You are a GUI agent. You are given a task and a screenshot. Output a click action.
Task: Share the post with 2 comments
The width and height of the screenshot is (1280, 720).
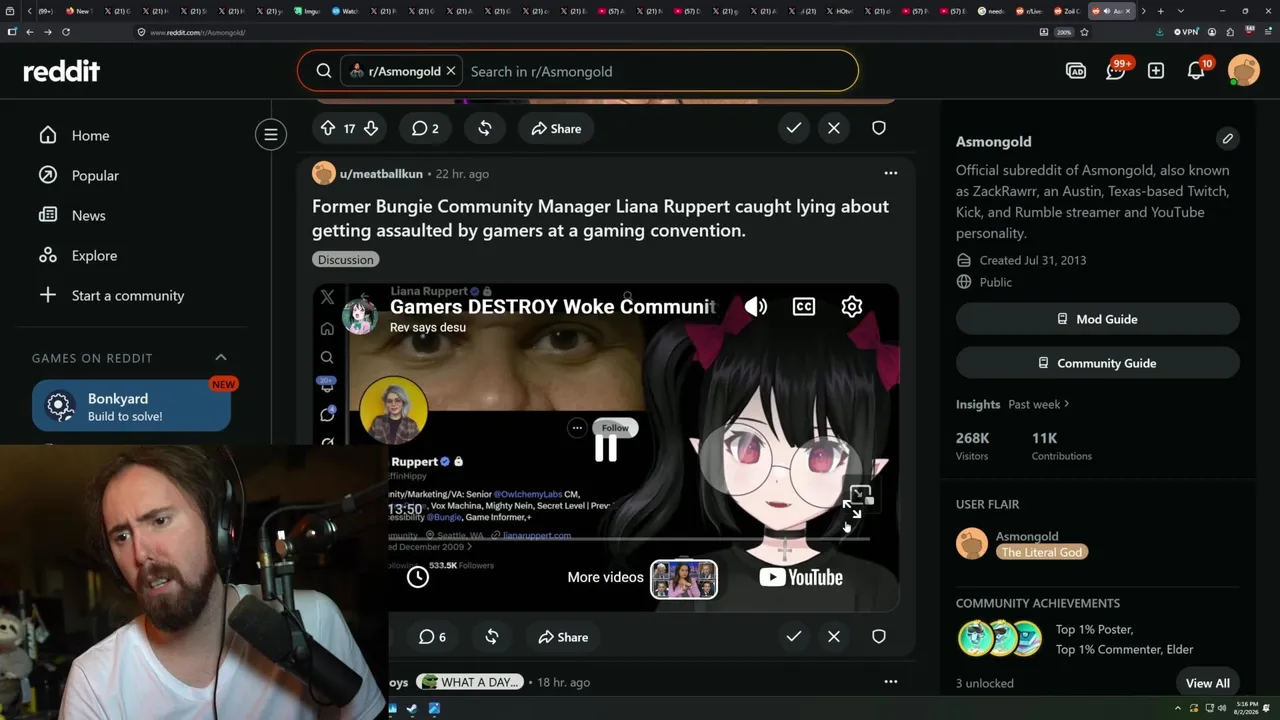point(556,128)
